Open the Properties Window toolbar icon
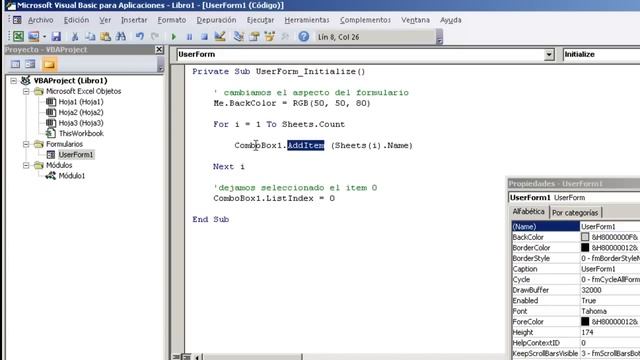This screenshot has width=640, height=360. pyautogui.click(x=254, y=36)
